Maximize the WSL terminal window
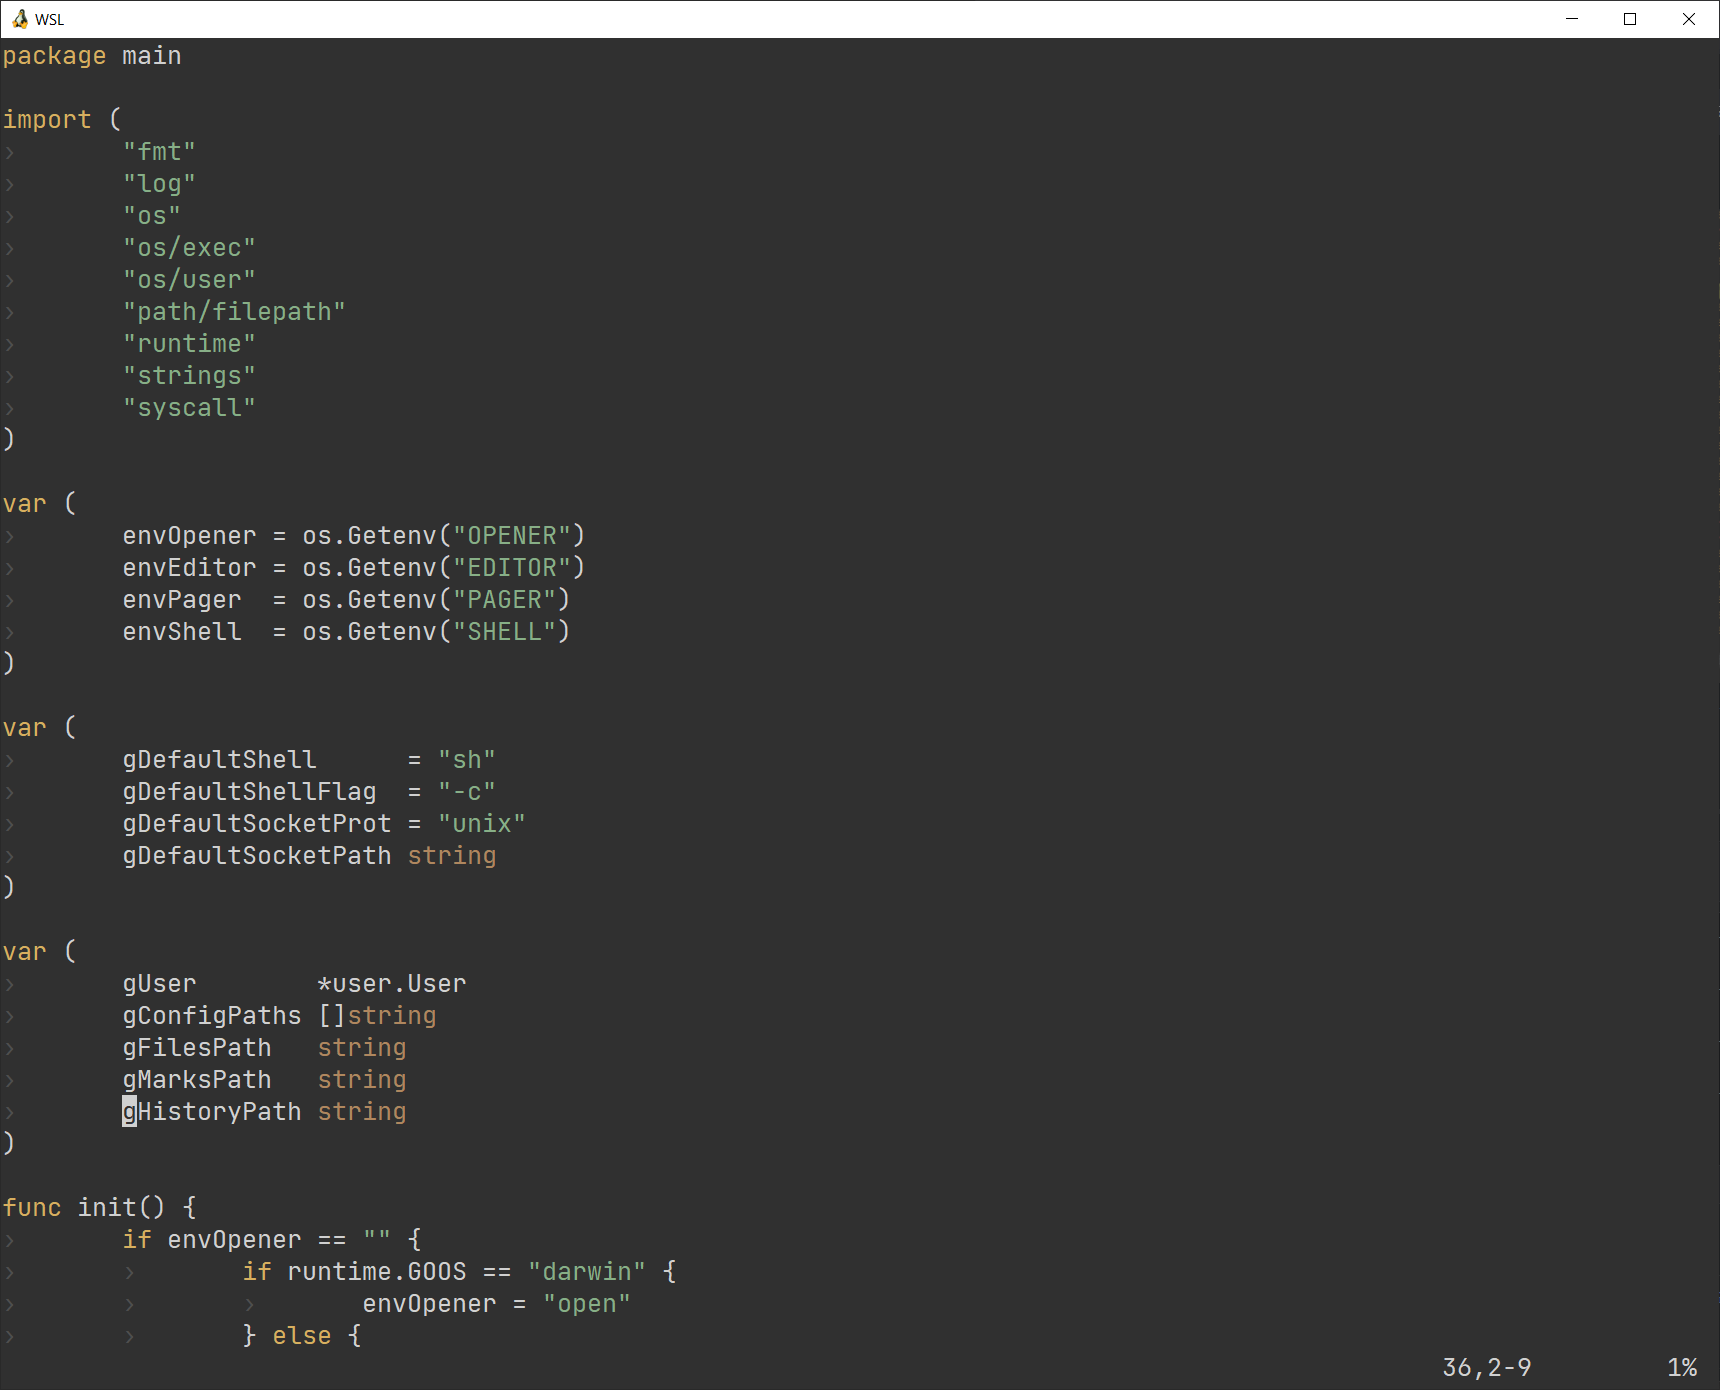The image size is (1720, 1390). click(x=1630, y=19)
